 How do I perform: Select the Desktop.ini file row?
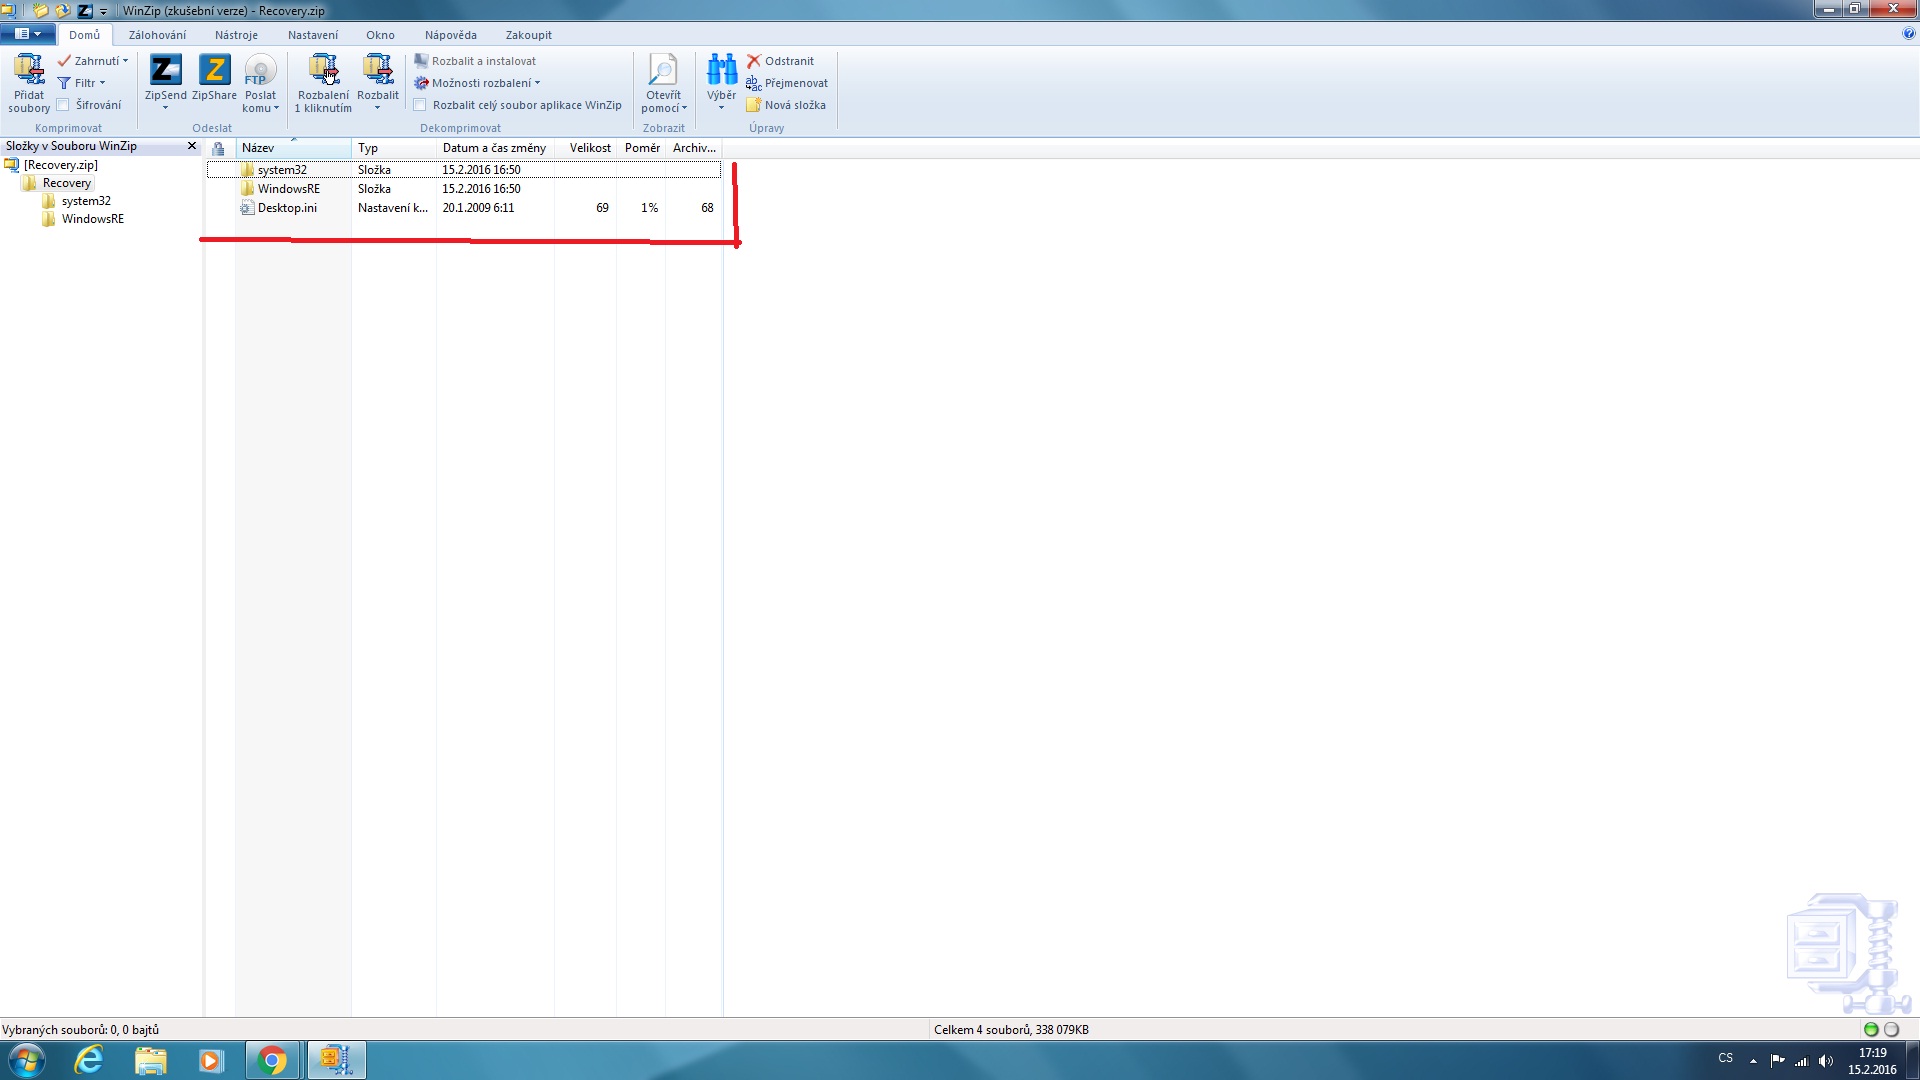(x=287, y=208)
